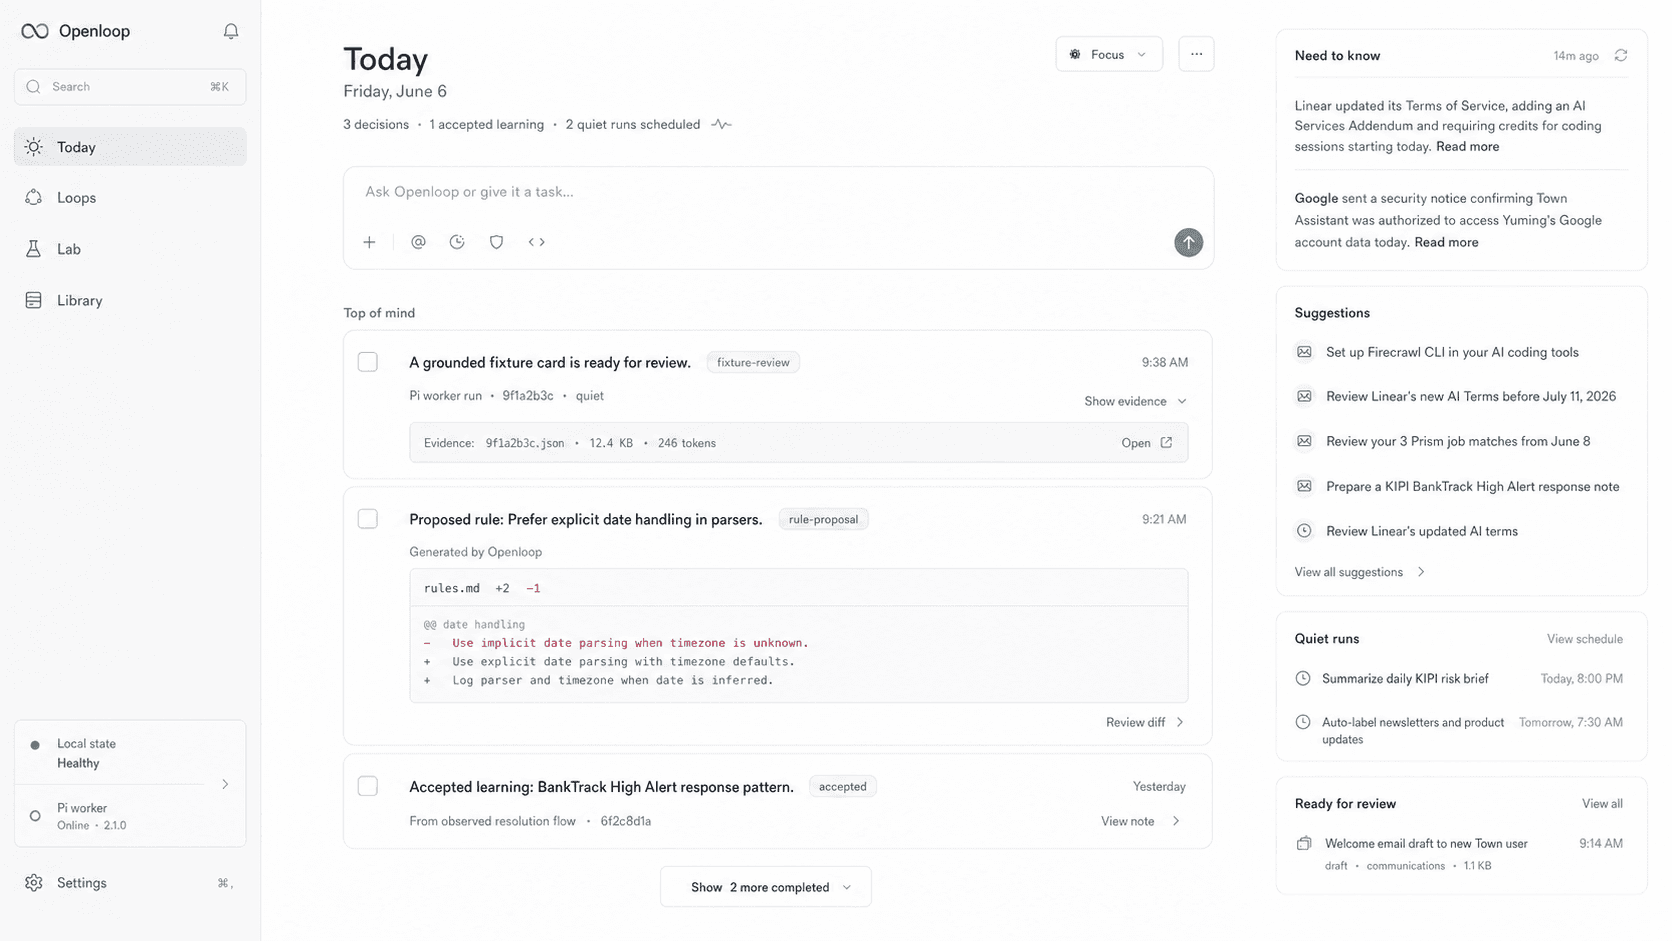Click rules.md filename in diff
Image resolution: width=1672 pixels, height=941 pixels.
[452, 588]
